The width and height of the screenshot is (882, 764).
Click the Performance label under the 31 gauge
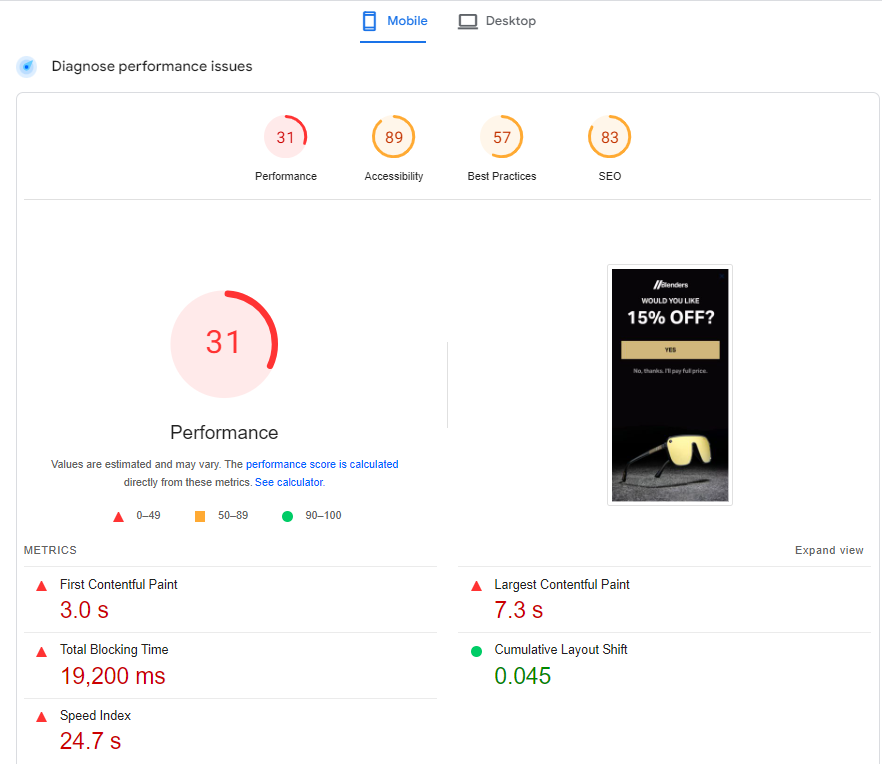(x=286, y=176)
